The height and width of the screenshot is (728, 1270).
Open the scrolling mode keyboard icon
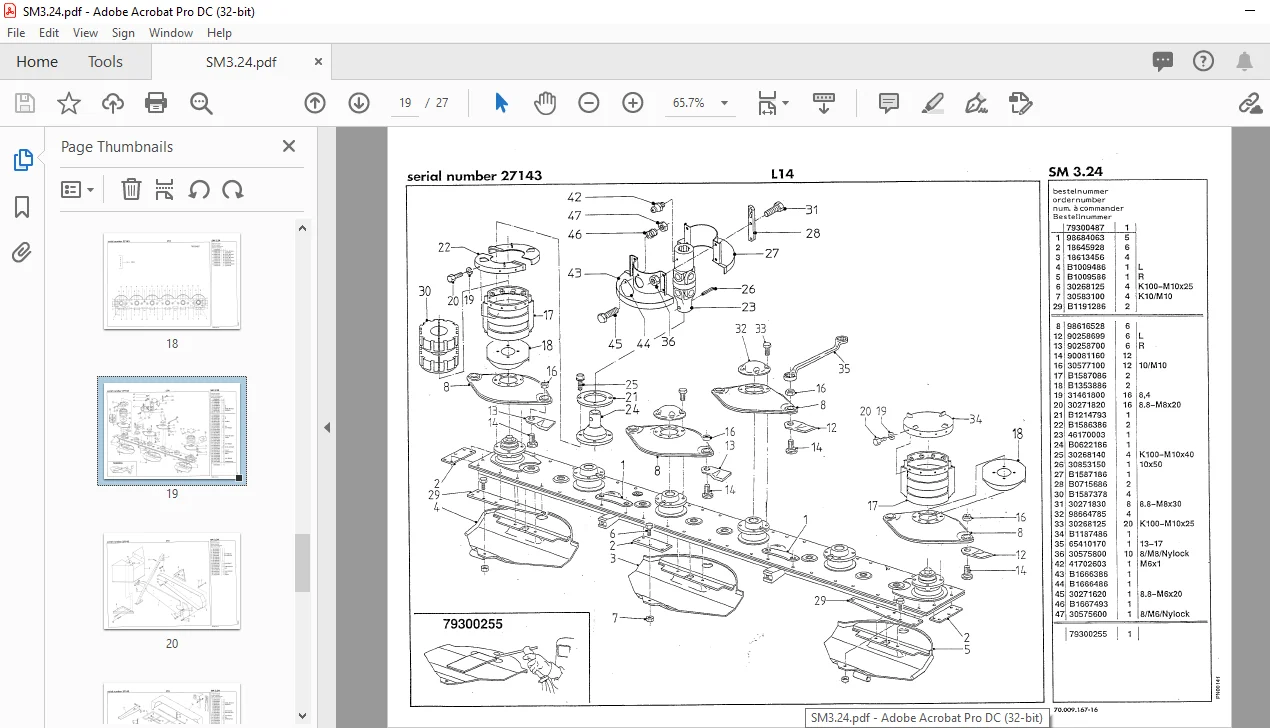(x=824, y=103)
